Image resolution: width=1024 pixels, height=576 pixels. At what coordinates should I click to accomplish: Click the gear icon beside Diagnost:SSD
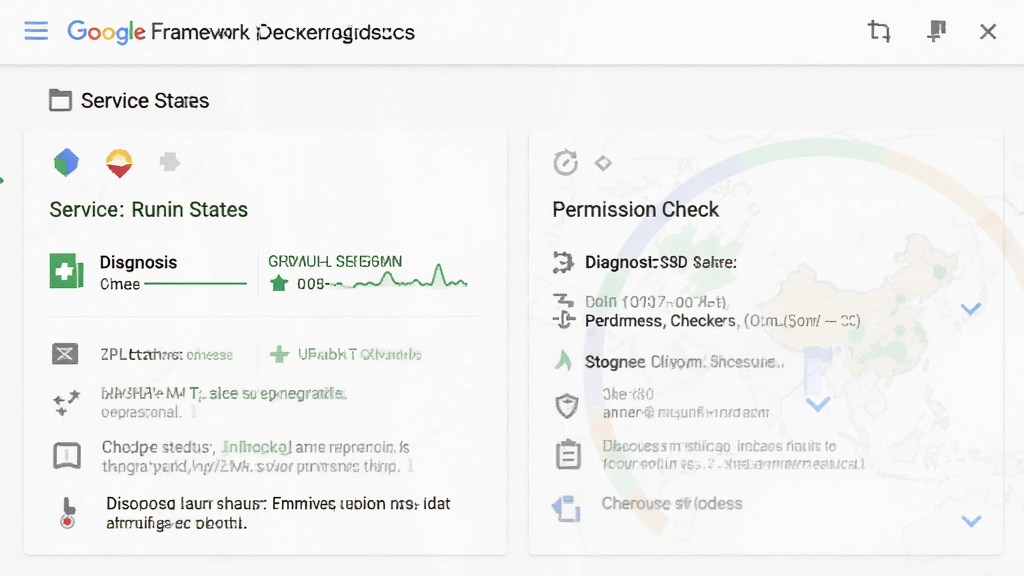point(563,262)
